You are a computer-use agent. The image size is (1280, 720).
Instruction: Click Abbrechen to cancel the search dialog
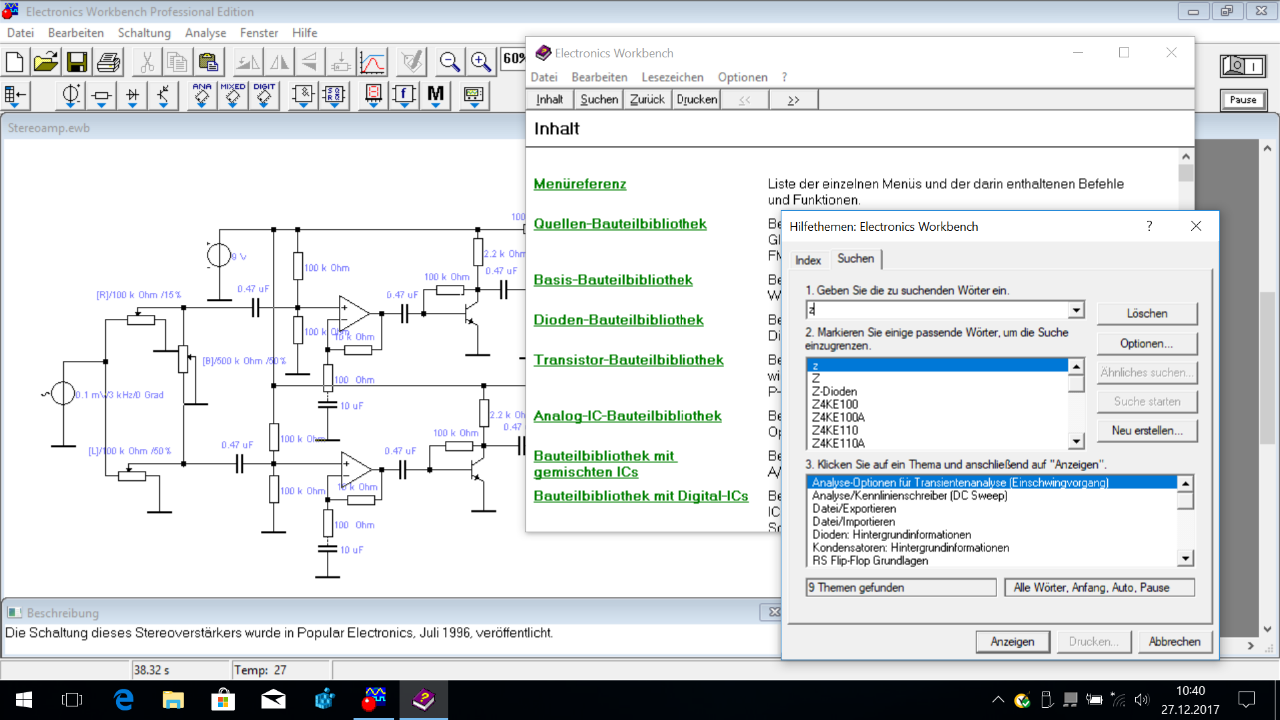point(1174,642)
